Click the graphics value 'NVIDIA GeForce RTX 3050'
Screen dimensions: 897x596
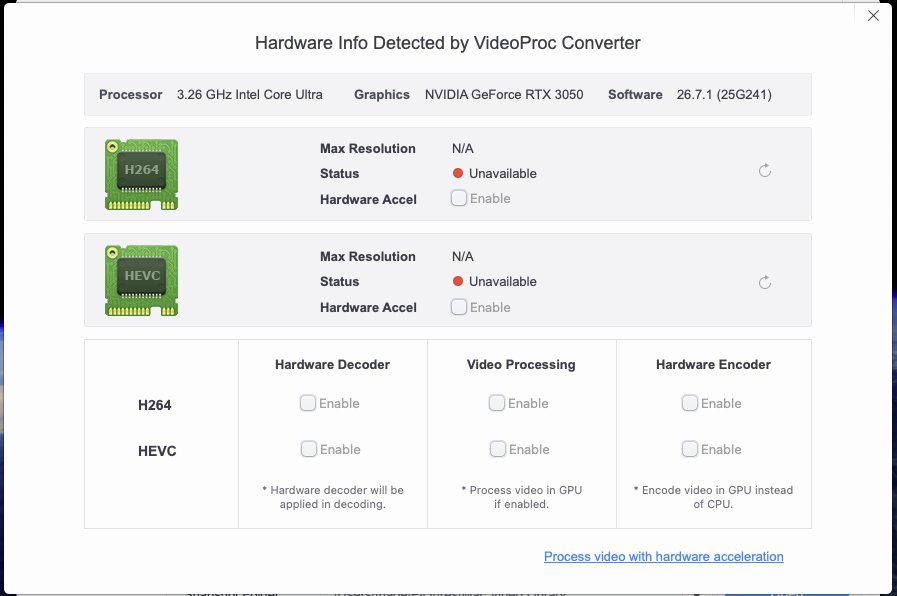[x=504, y=95]
